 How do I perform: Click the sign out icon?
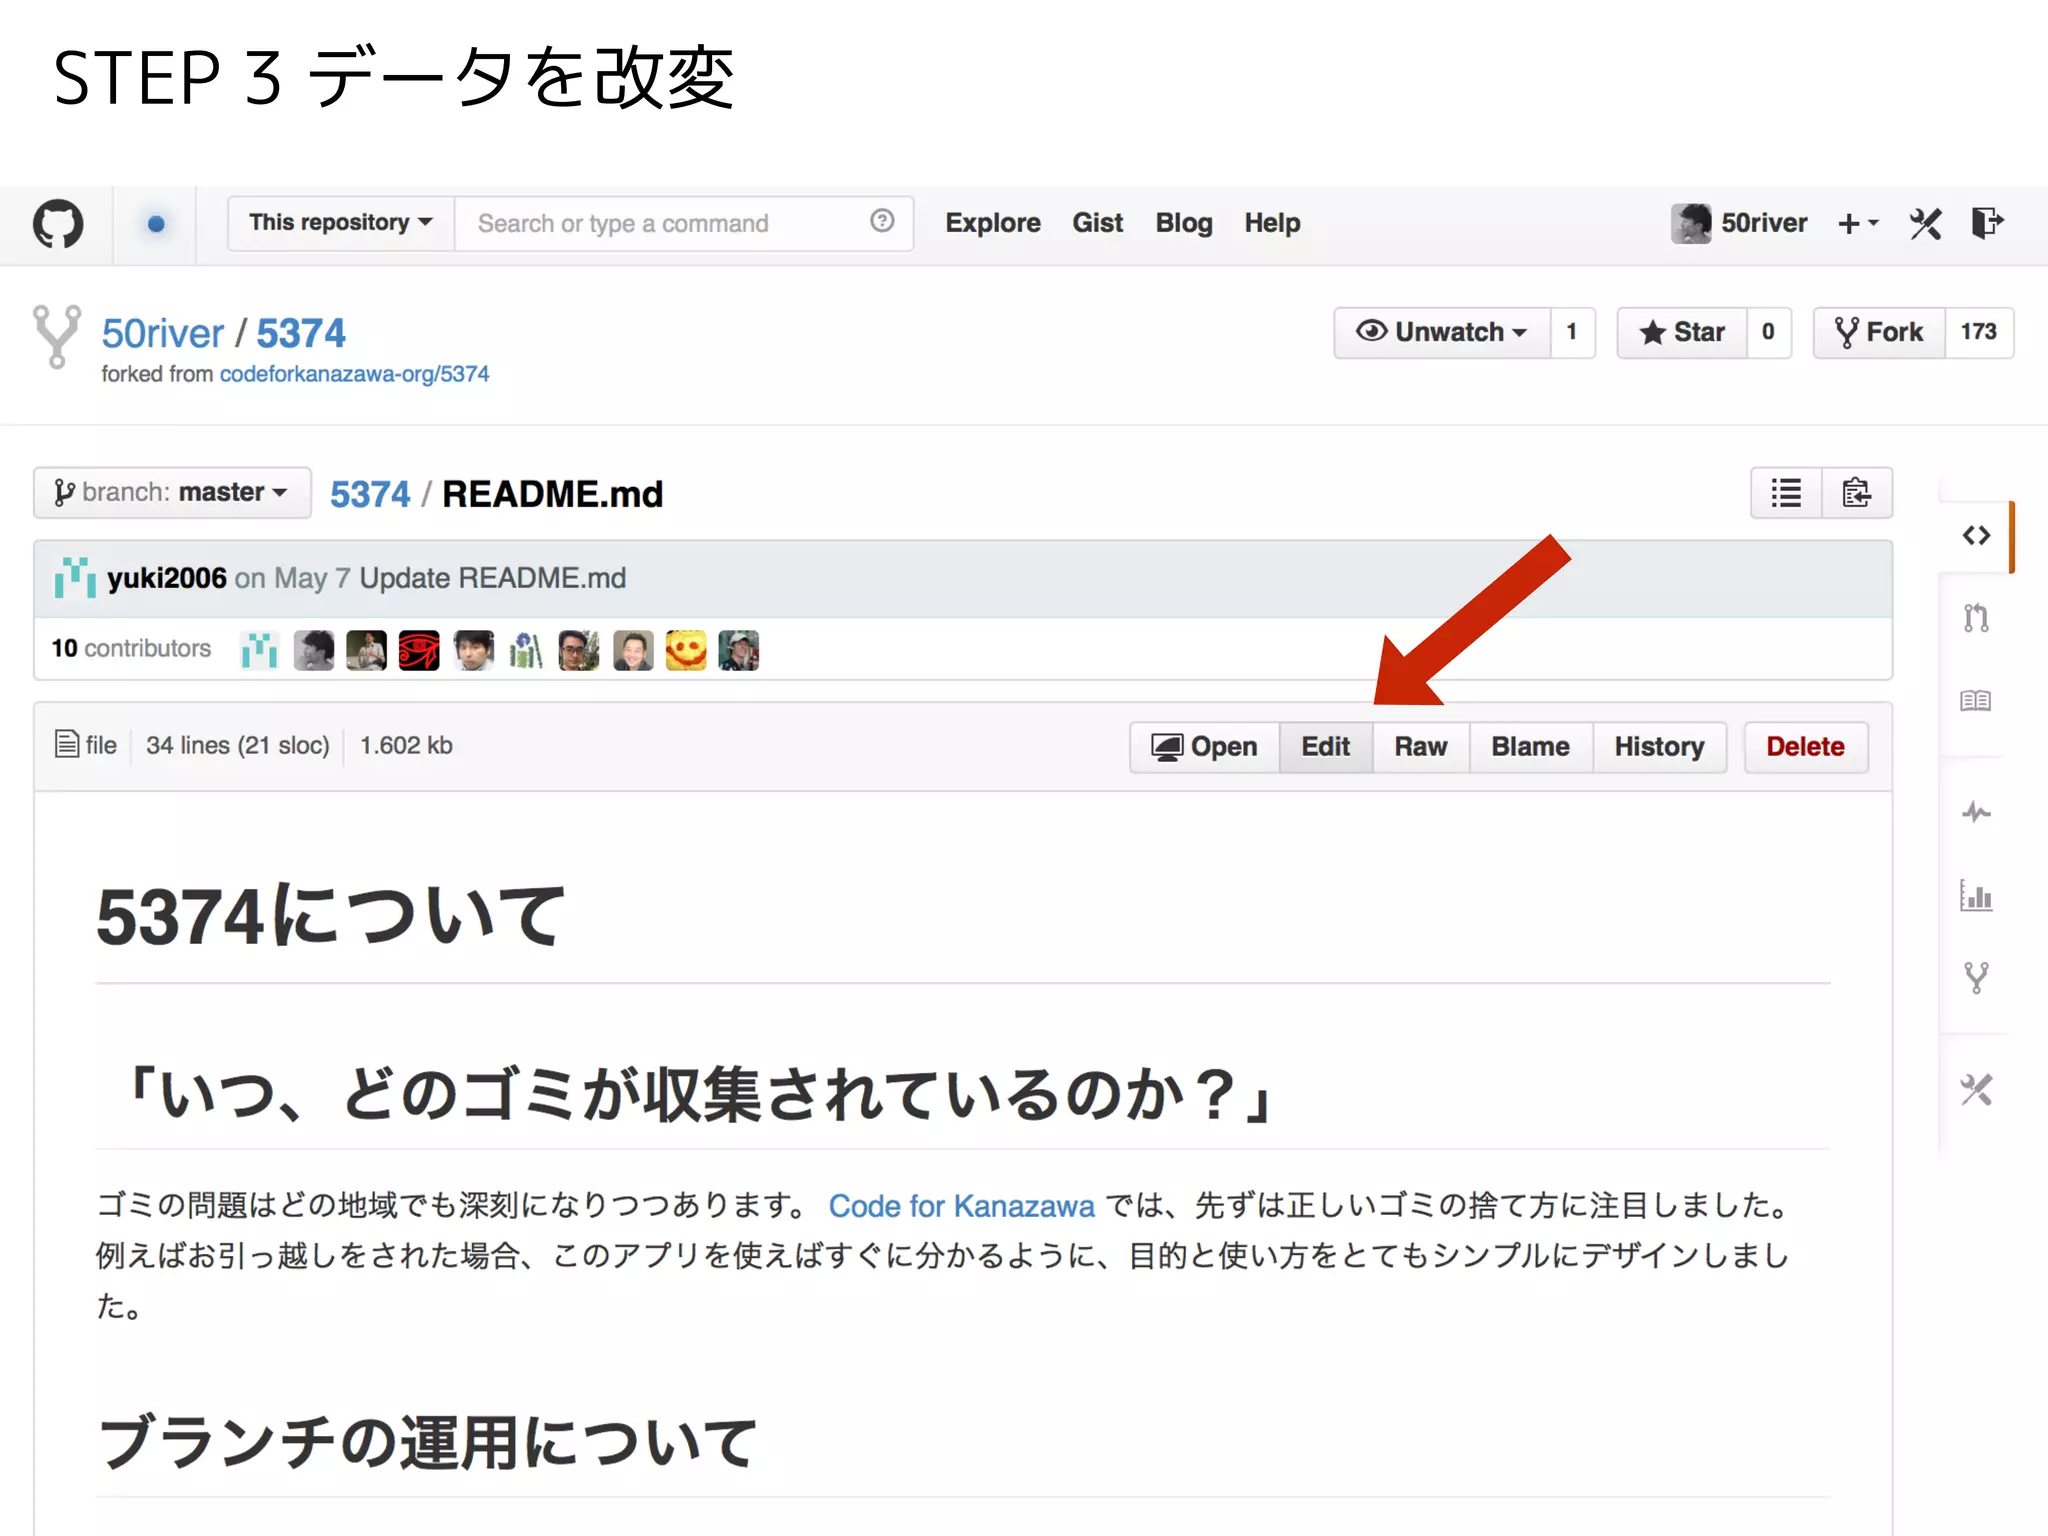[x=1987, y=222]
